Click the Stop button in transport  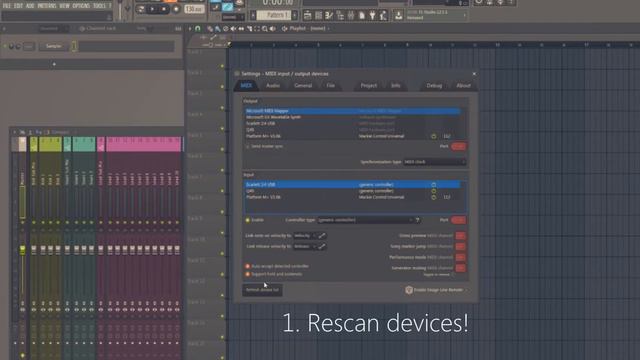pyautogui.click(x=164, y=9)
